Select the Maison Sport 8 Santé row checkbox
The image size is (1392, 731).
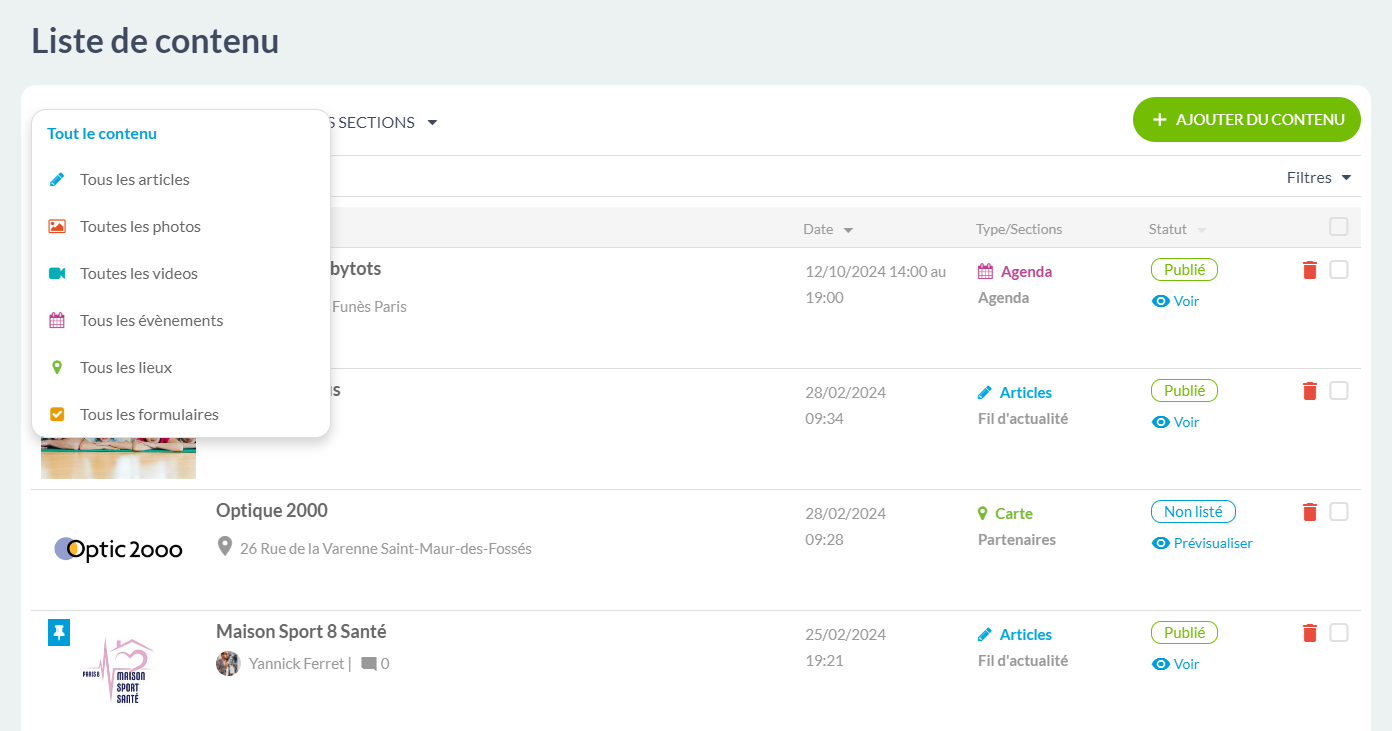pyautogui.click(x=1339, y=633)
